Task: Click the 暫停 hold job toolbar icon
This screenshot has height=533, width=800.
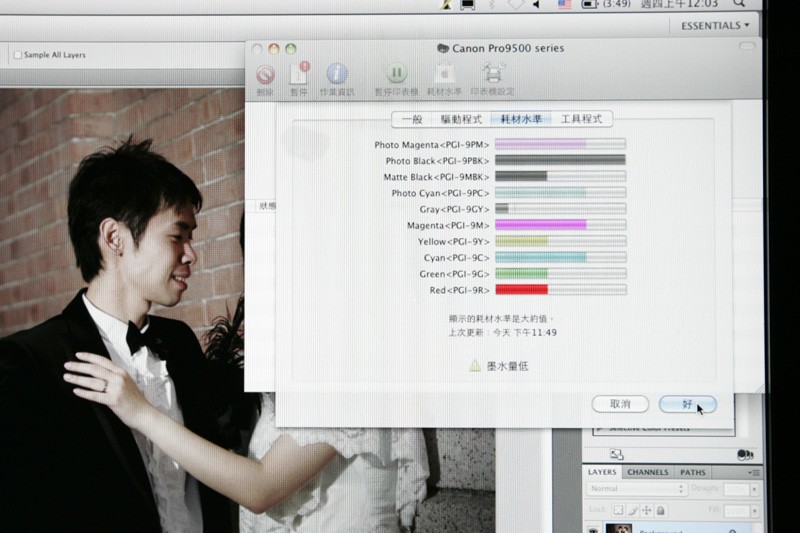Action: [x=299, y=74]
